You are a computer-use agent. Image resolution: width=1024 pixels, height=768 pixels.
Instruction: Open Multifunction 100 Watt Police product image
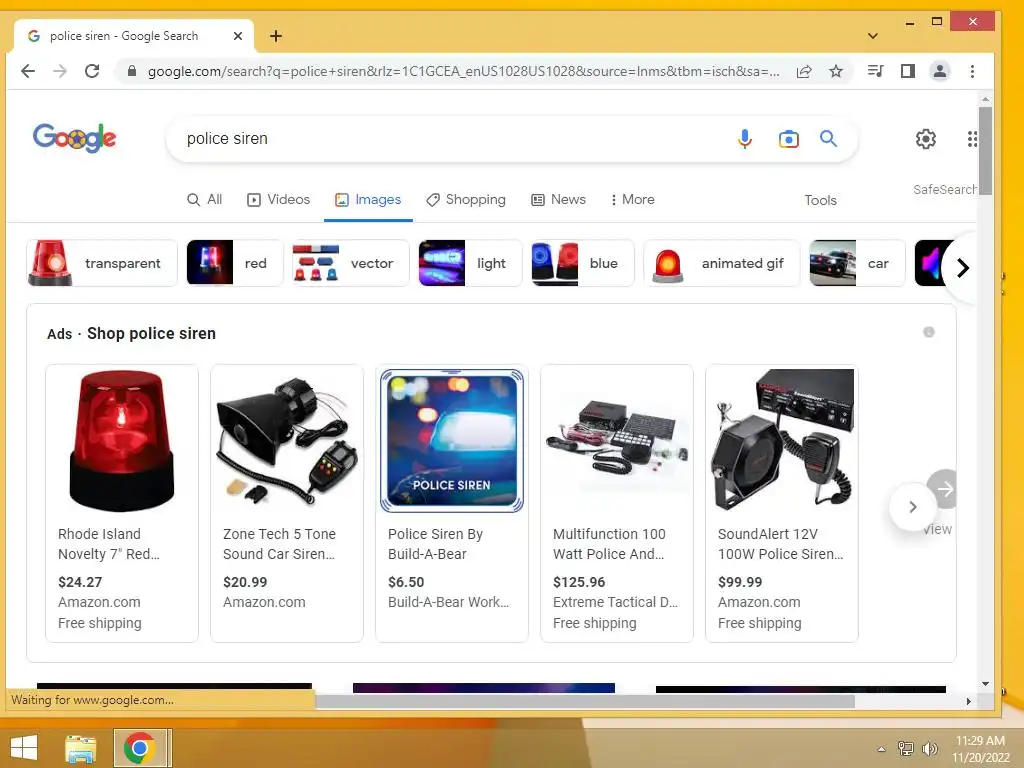tap(617, 441)
